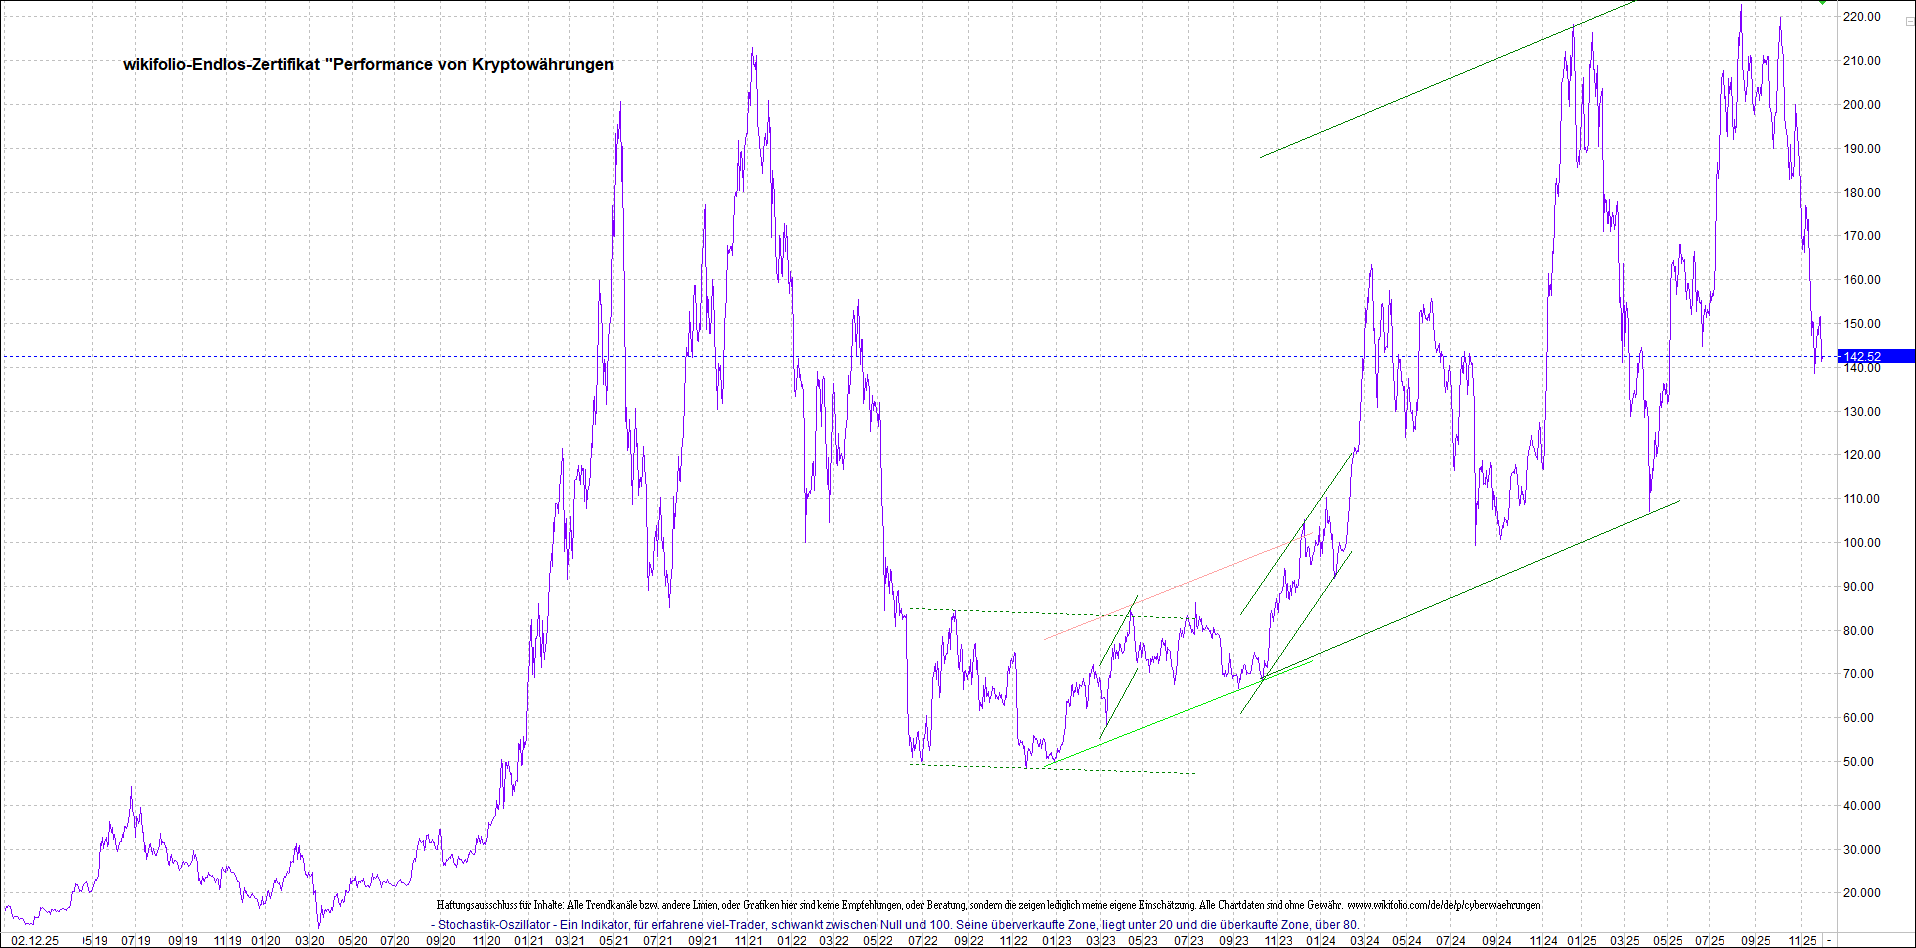The height and width of the screenshot is (948, 1916).
Task: Click the minus sign at the time axis end
Action: pyautogui.click(x=1829, y=940)
